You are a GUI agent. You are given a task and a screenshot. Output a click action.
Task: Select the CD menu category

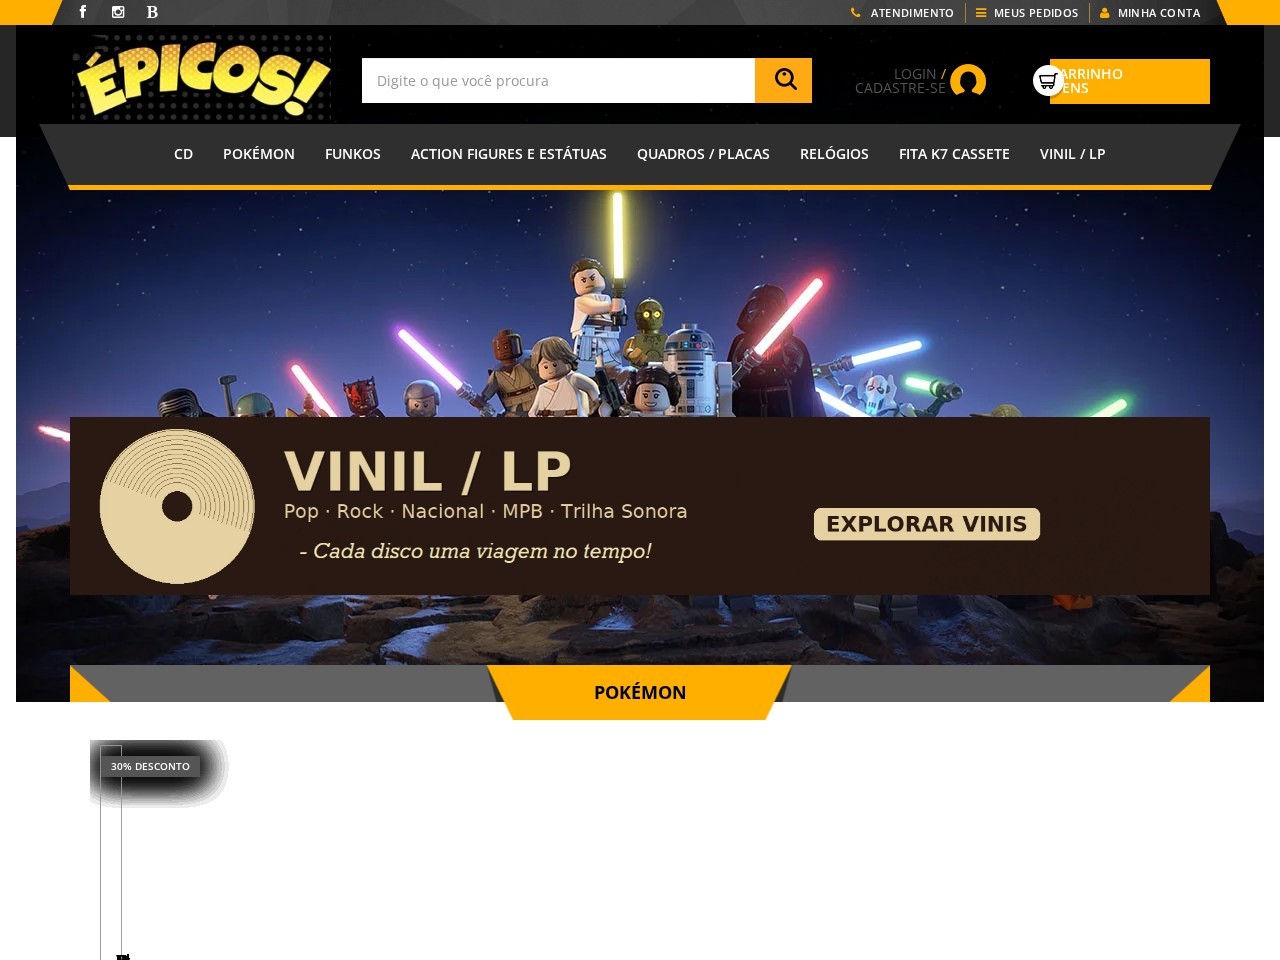coord(183,154)
